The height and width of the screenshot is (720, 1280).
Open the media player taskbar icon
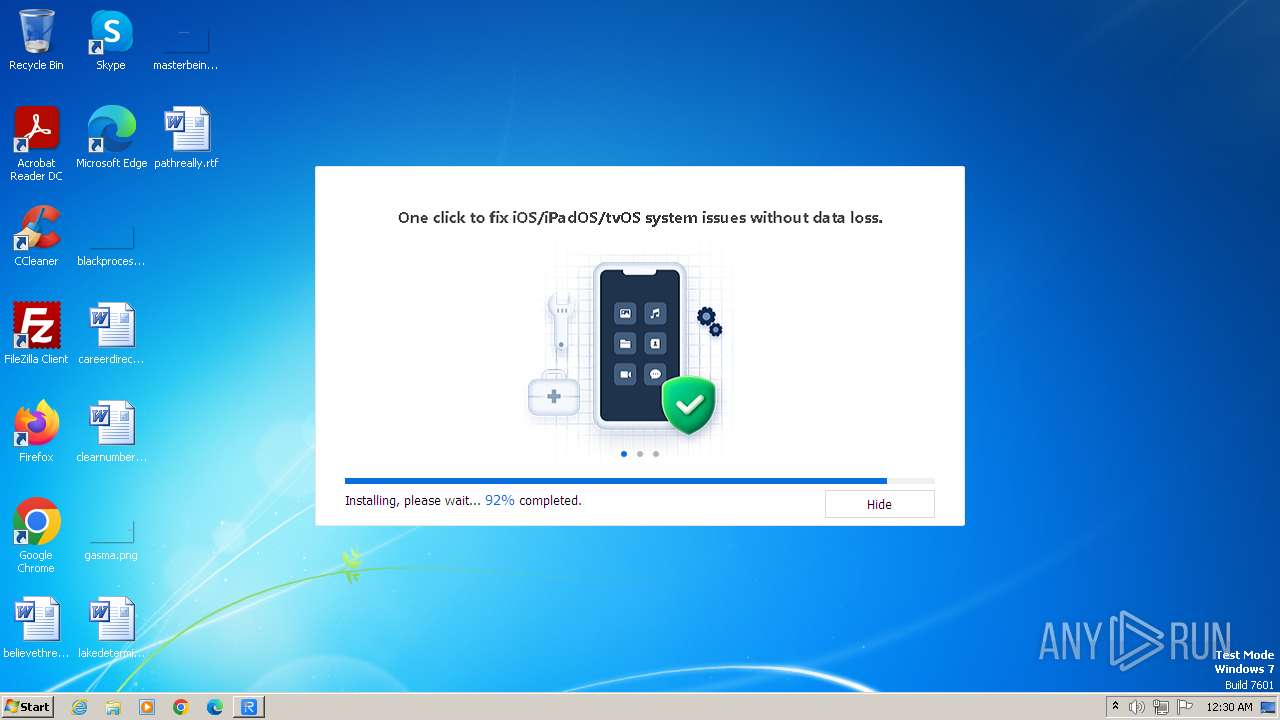(x=147, y=707)
